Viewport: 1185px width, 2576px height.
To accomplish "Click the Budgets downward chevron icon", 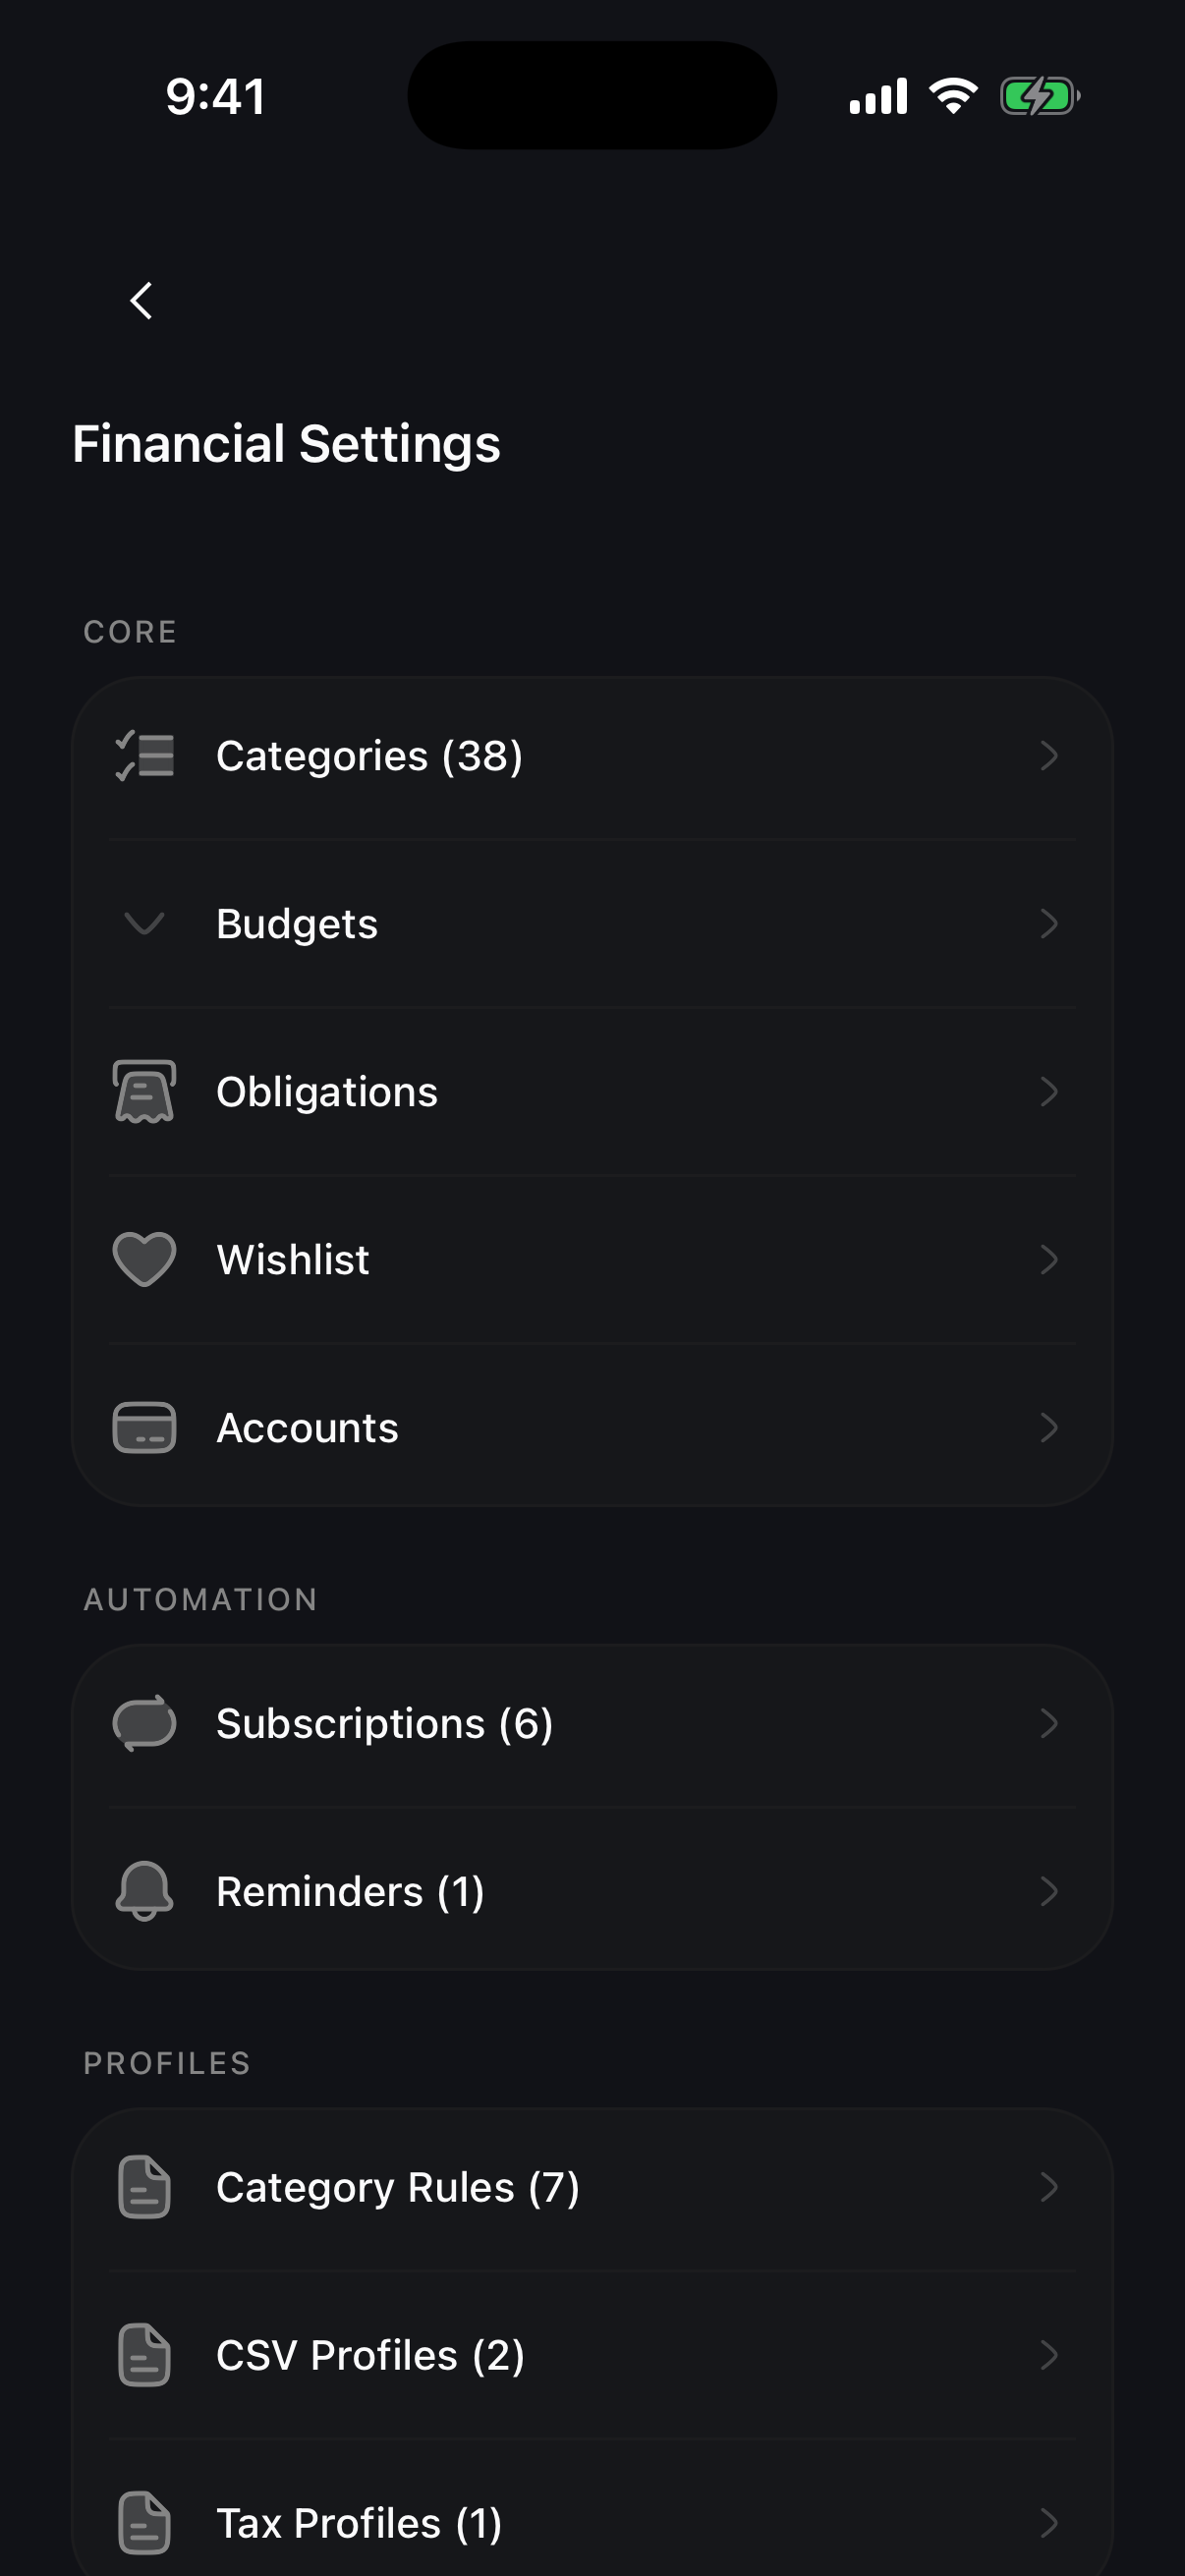I will tap(145, 923).
